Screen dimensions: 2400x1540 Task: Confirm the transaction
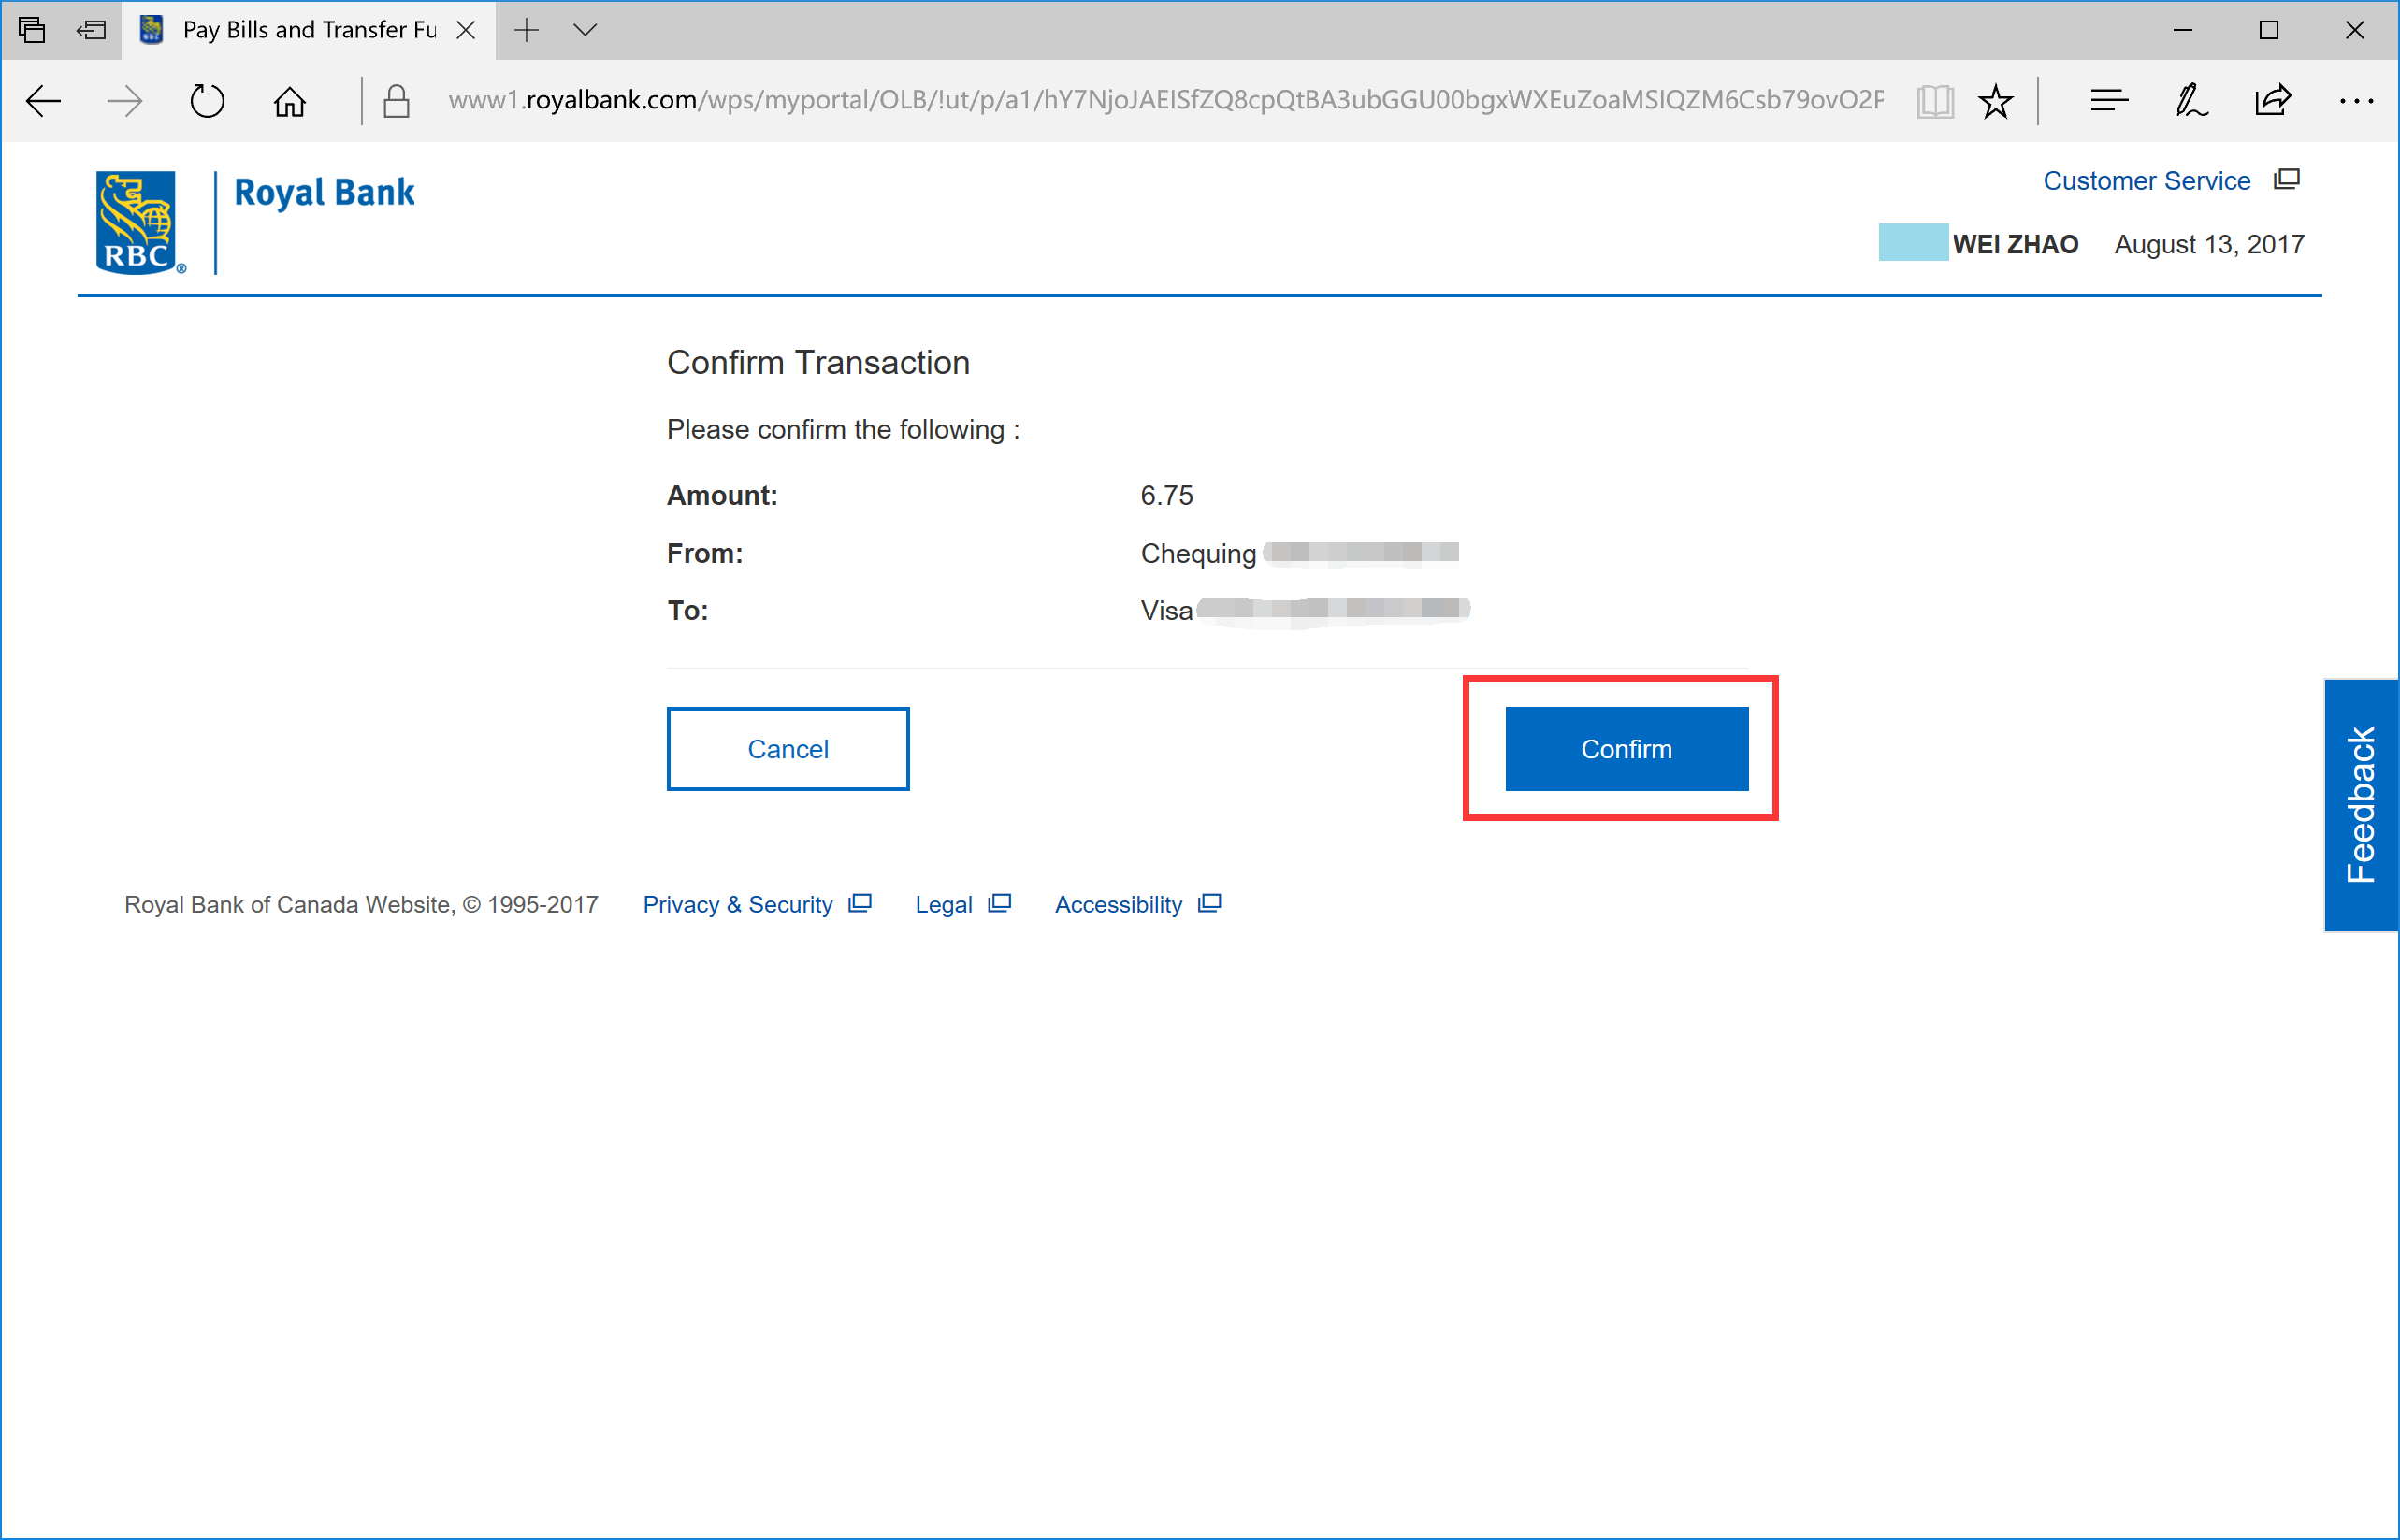pyautogui.click(x=1626, y=749)
